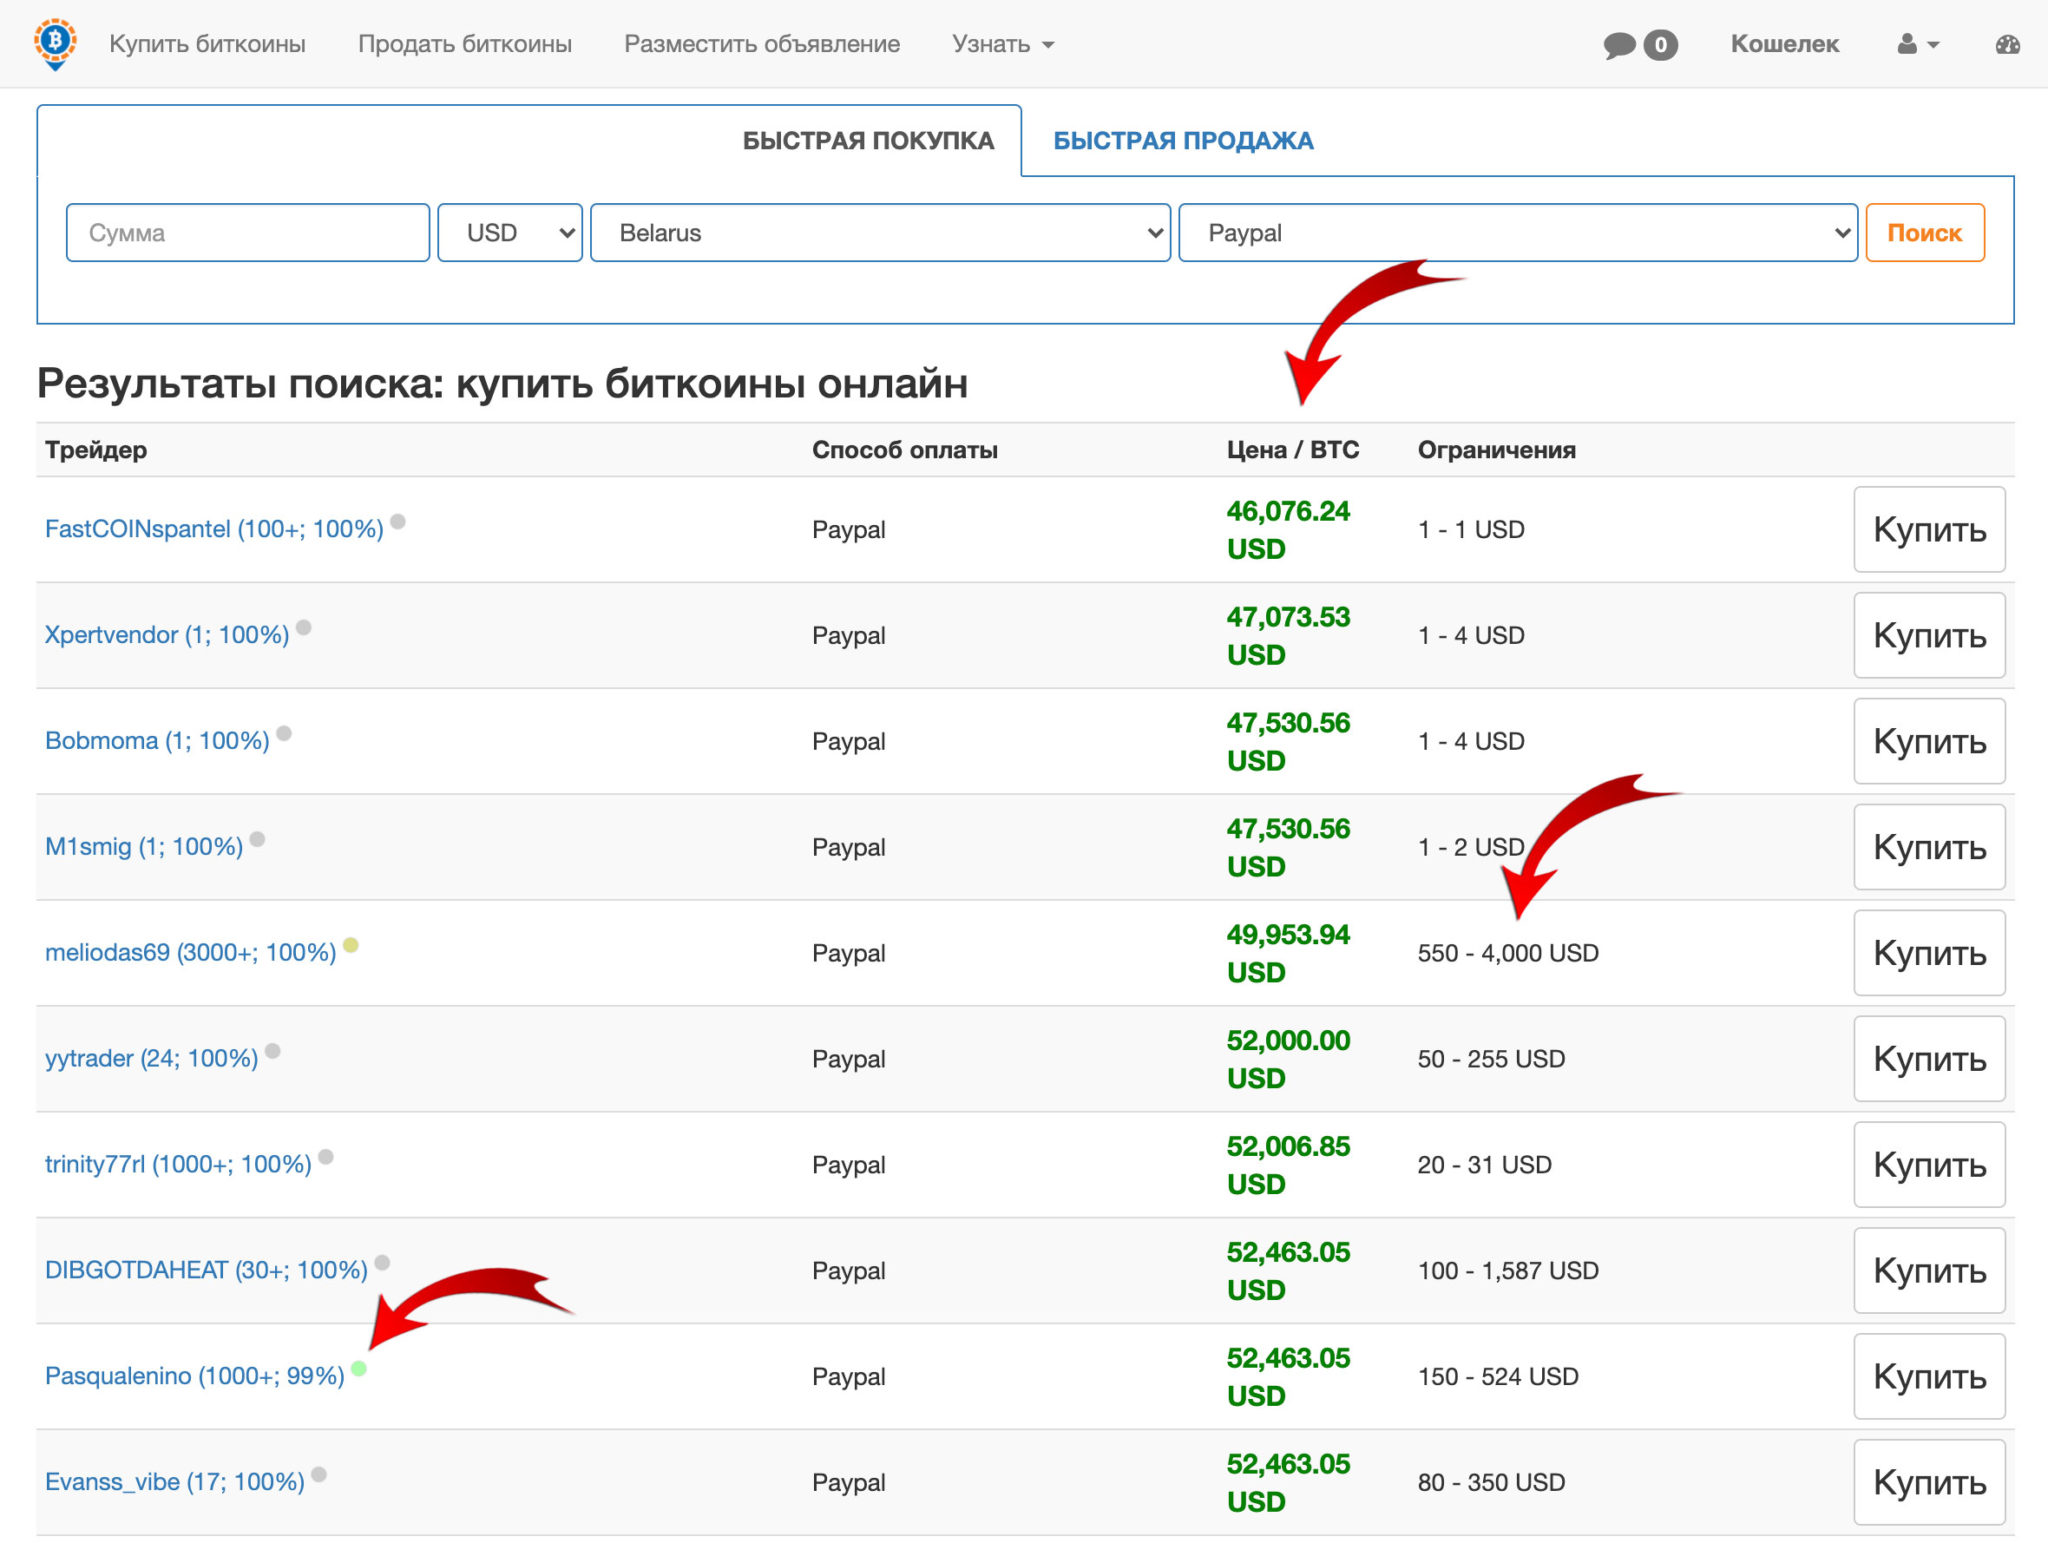2048x1543 pixels.
Task: Expand the Belarus country selector
Action: (x=880, y=233)
